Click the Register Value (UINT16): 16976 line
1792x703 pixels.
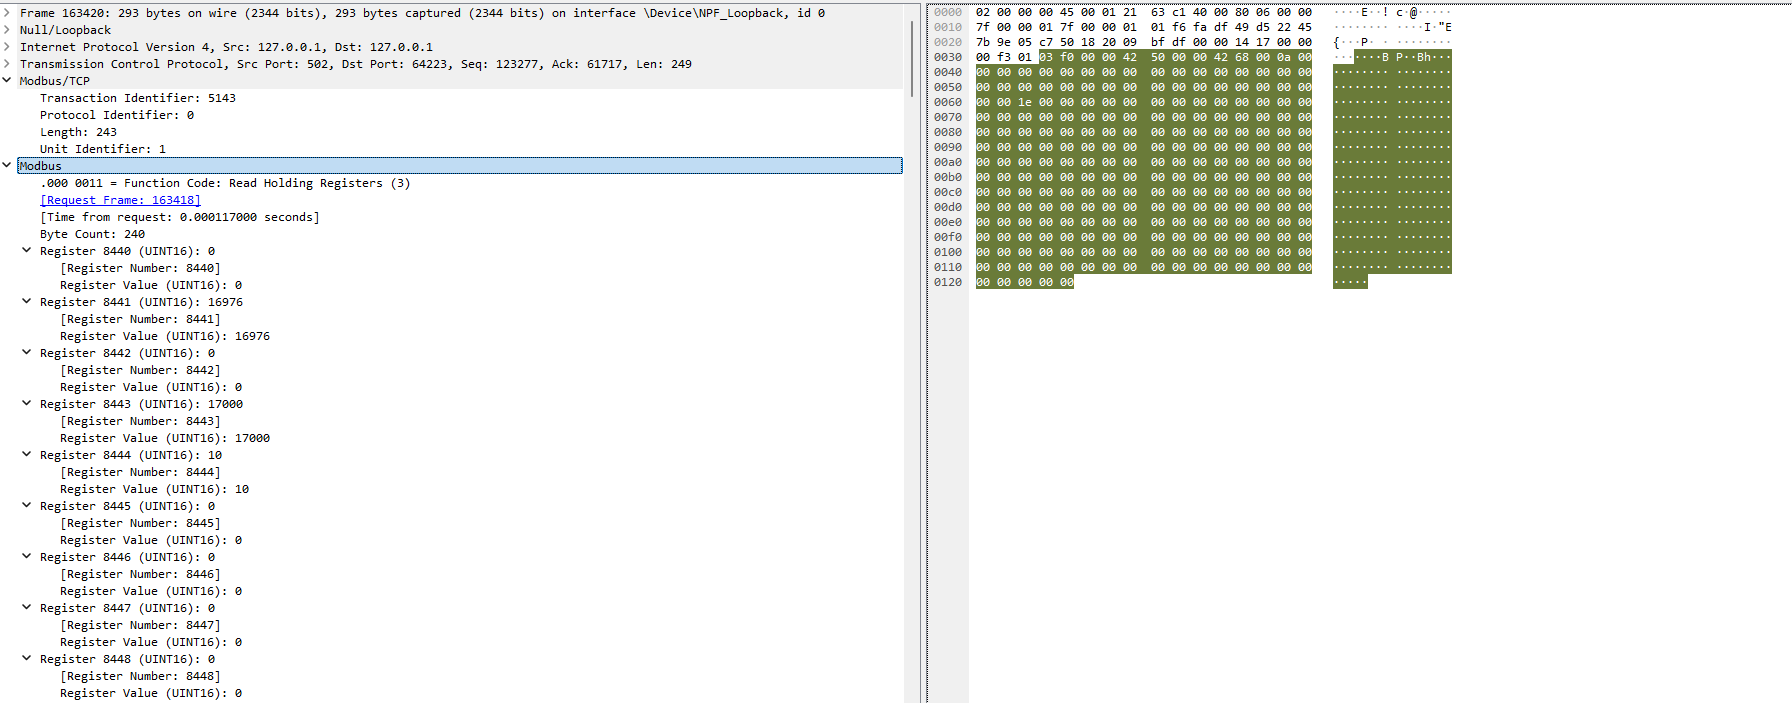pyautogui.click(x=165, y=336)
